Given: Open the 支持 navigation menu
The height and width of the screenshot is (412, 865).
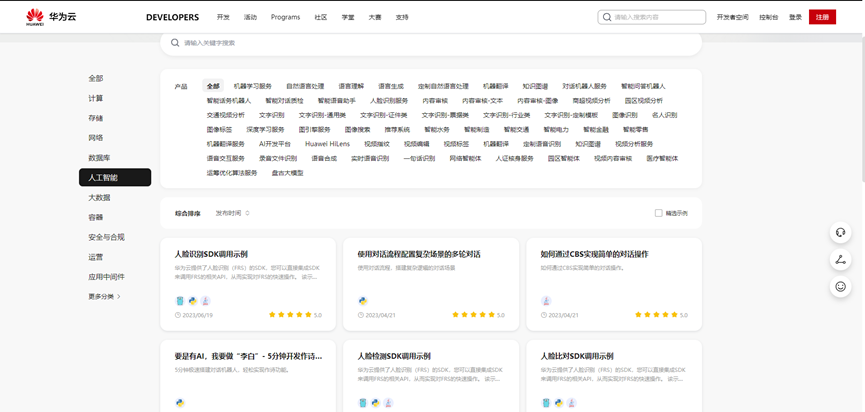Looking at the screenshot, I should [x=402, y=17].
